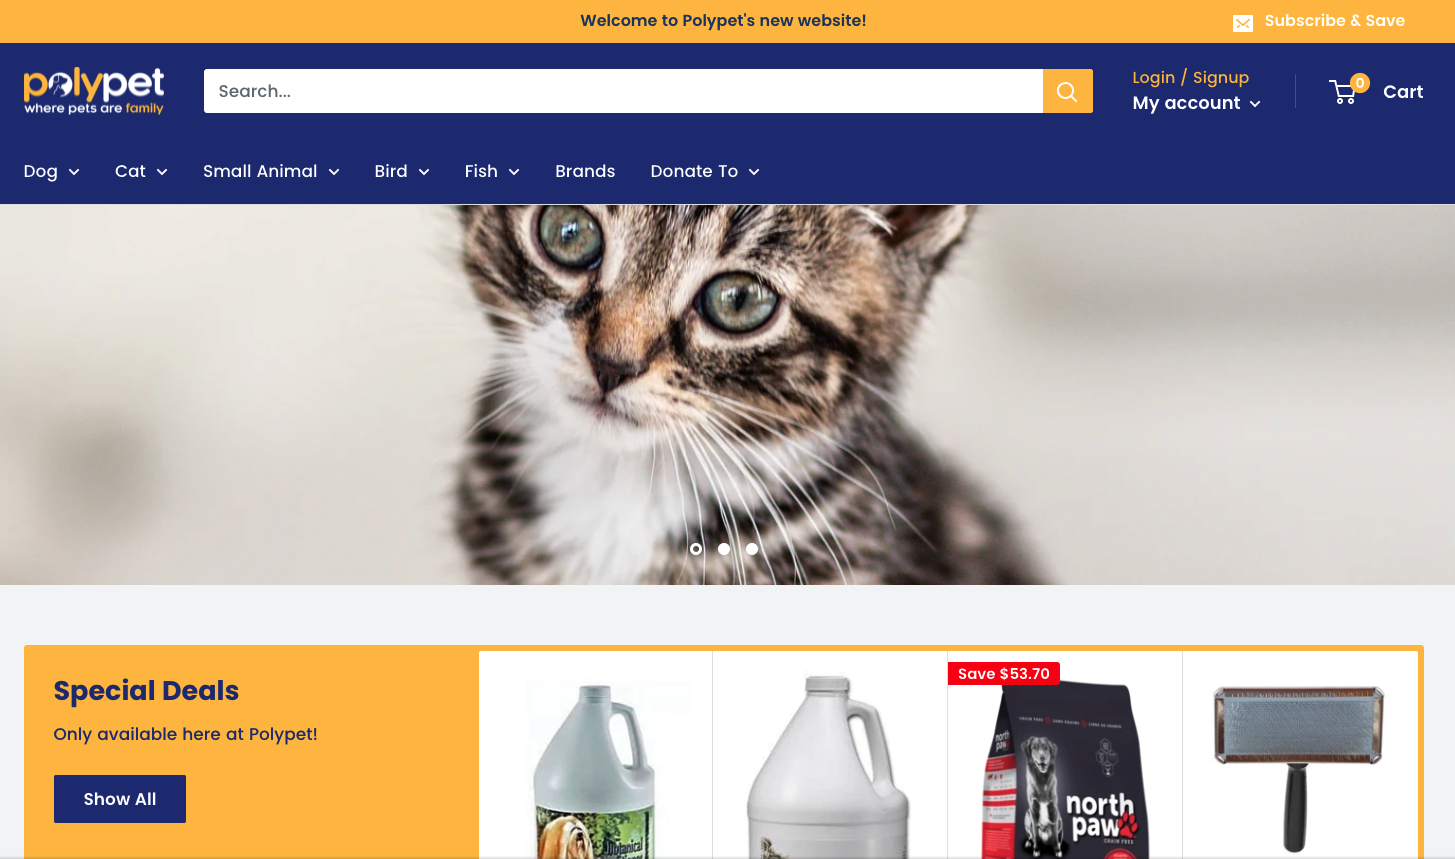Click the Show All button
1455x859 pixels.
point(120,799)
